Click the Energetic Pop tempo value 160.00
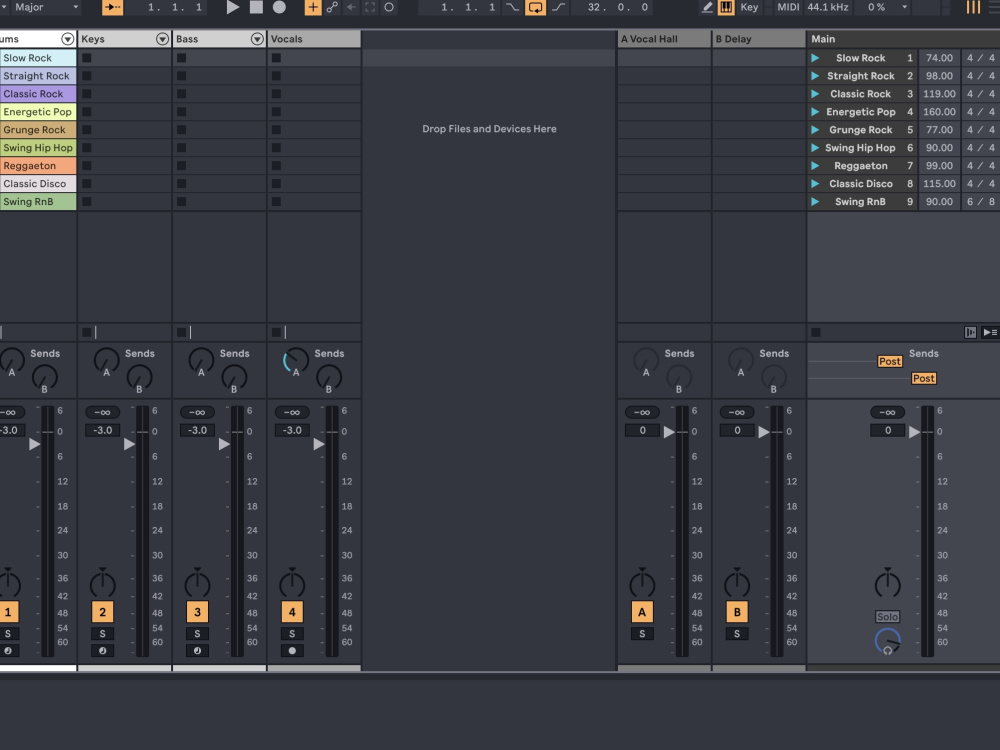Screen dimensions: 1000x750 [939, 112]
